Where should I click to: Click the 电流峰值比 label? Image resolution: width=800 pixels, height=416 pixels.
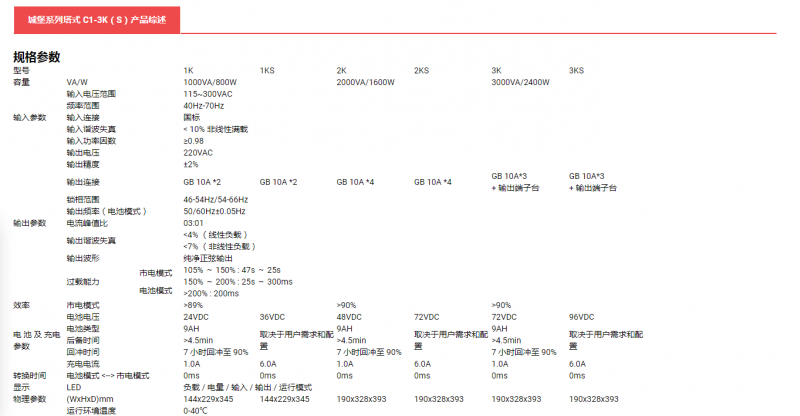(87, 223)
